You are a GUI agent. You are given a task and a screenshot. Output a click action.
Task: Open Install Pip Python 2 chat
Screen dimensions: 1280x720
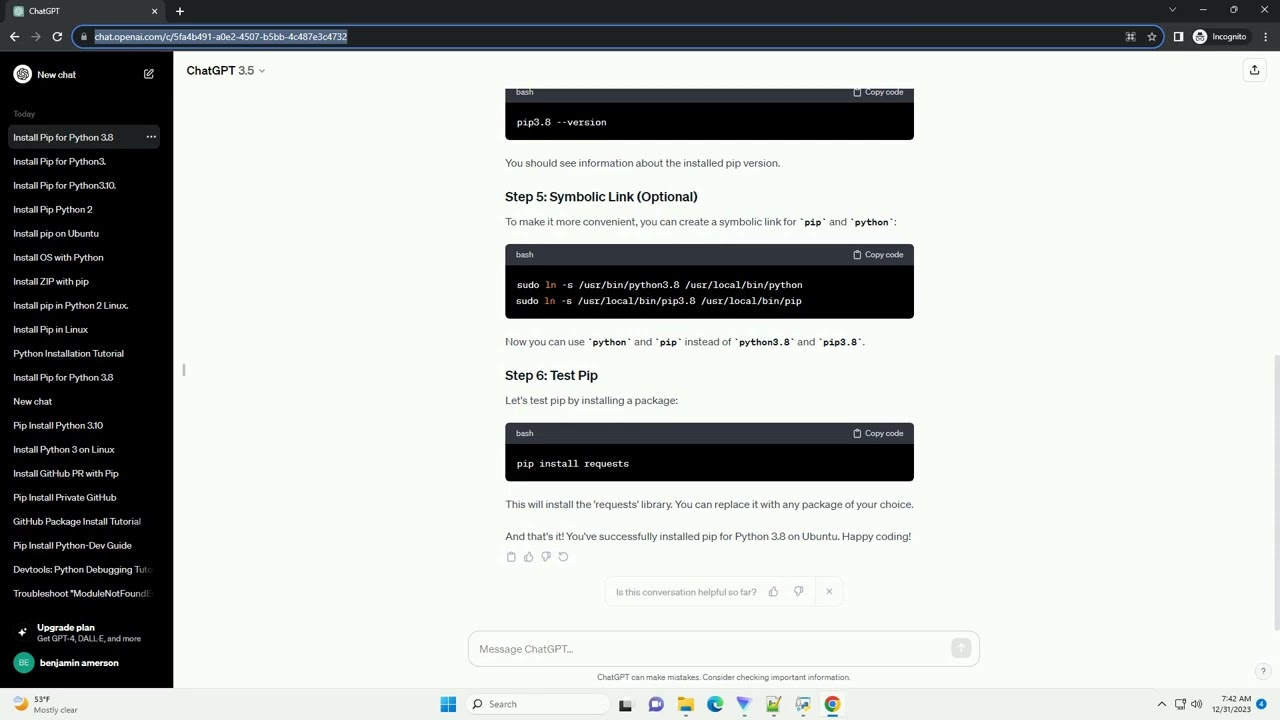[x=86, y=209]
